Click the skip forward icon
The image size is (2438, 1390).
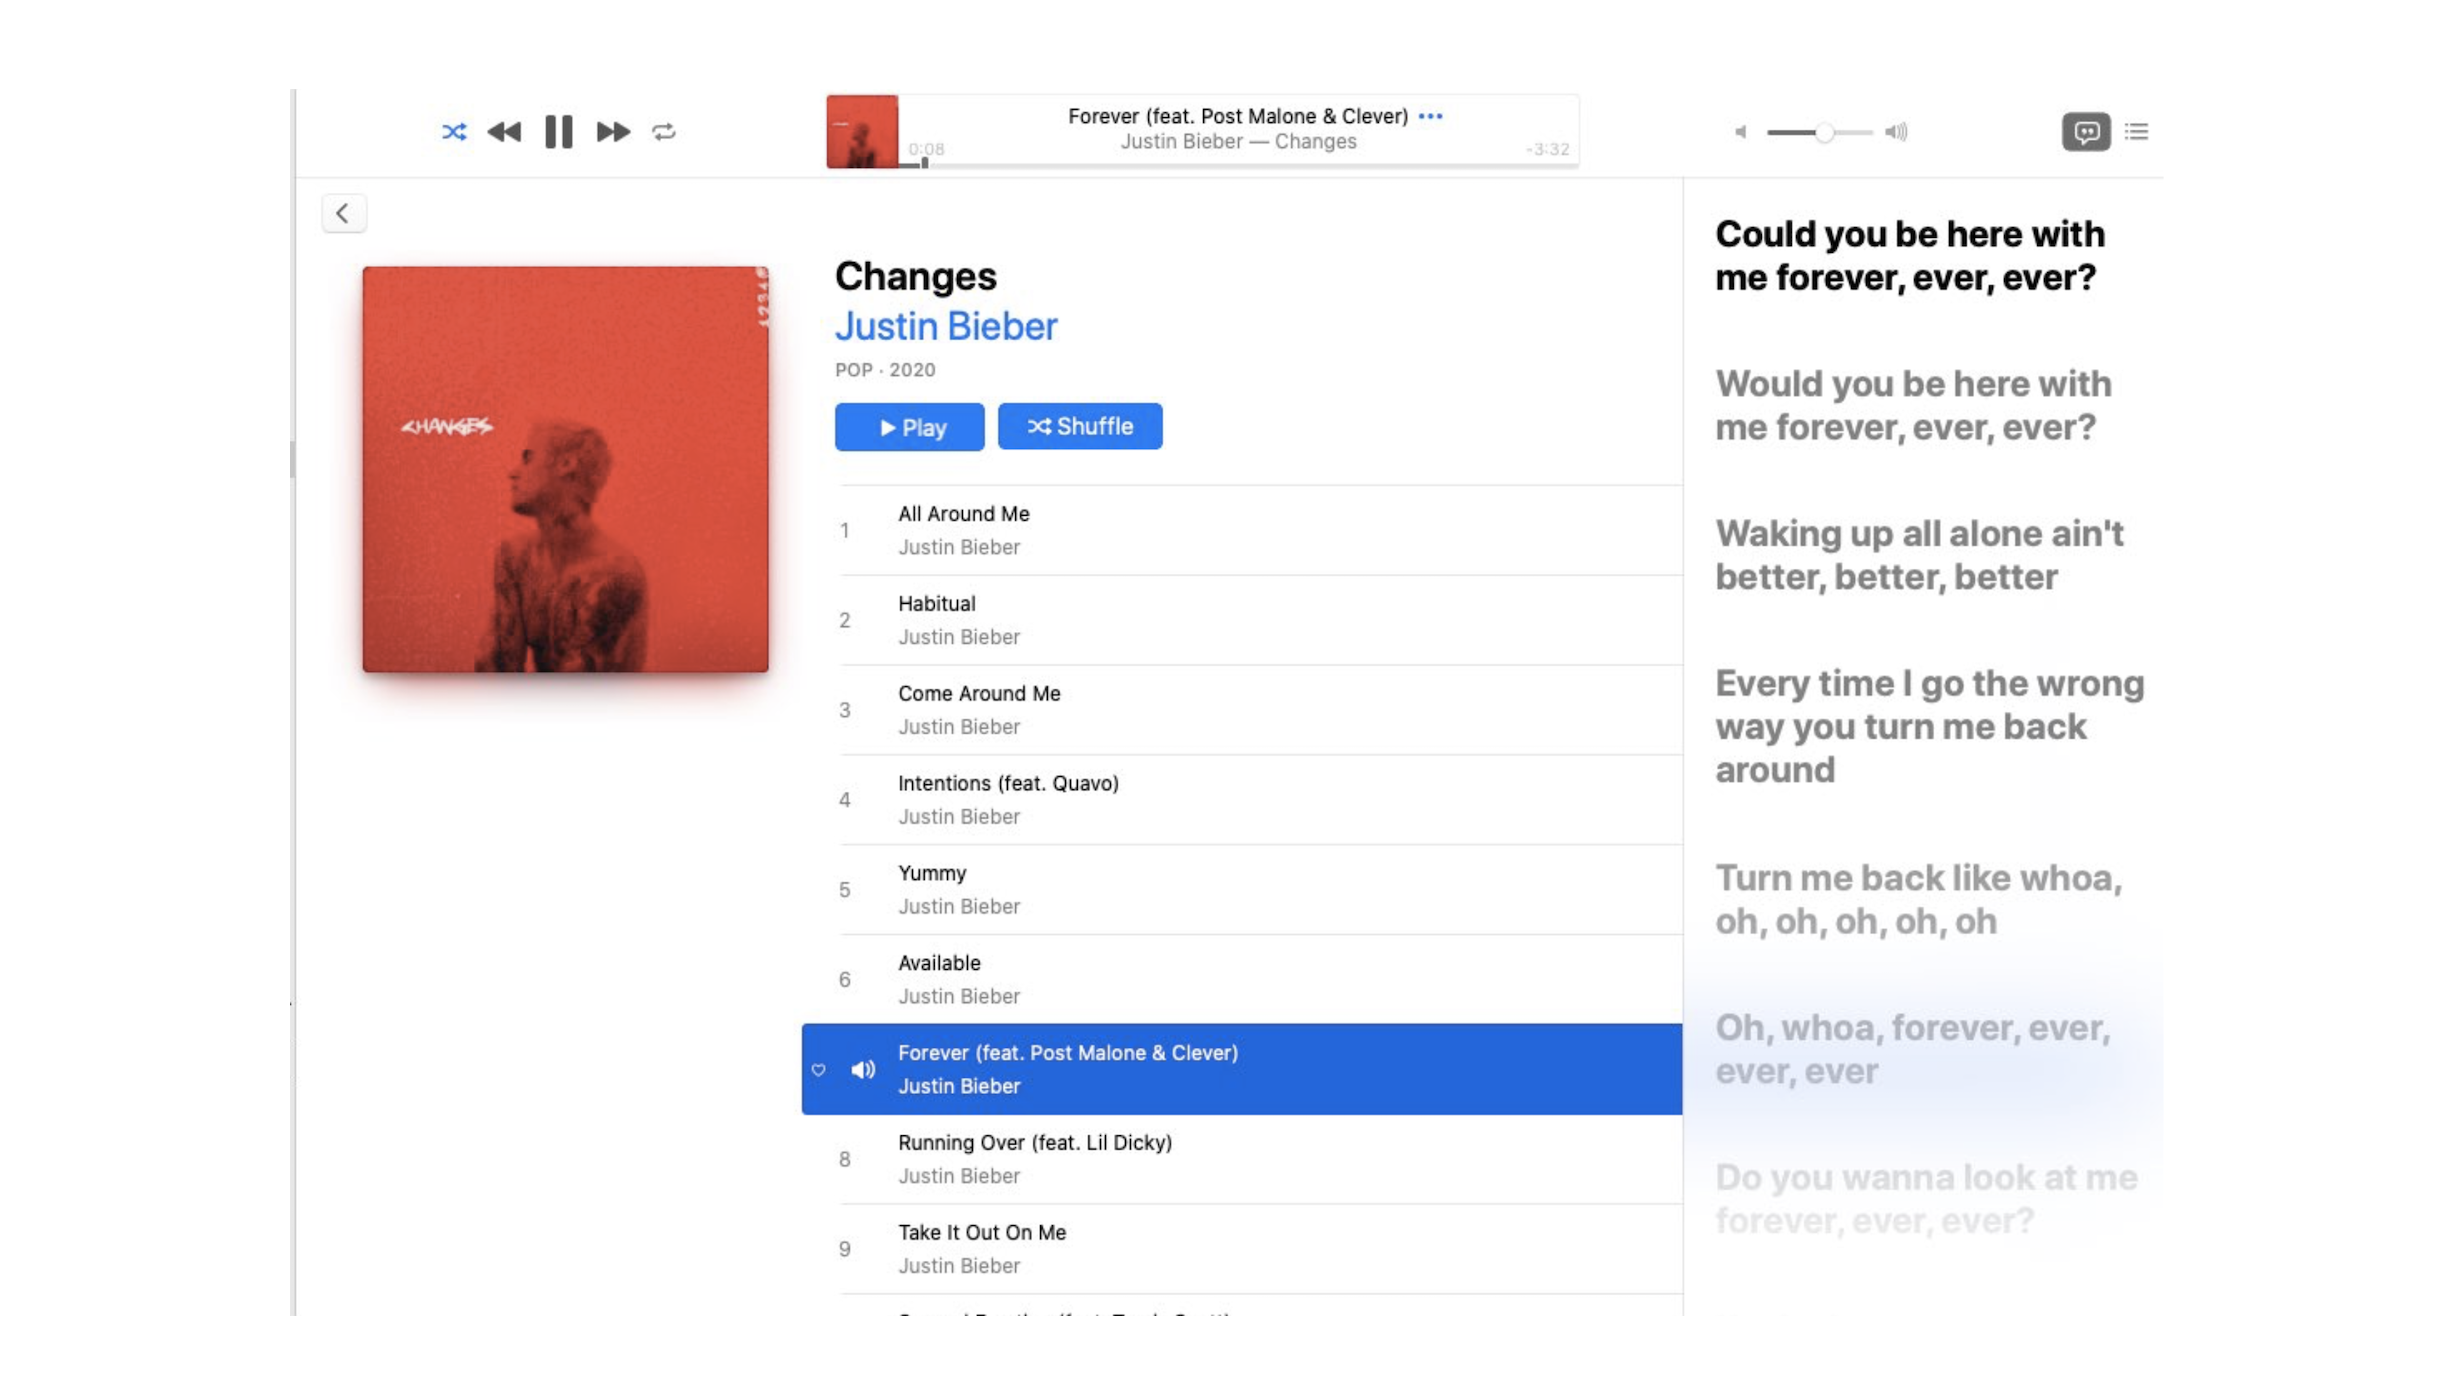(613, 129)
